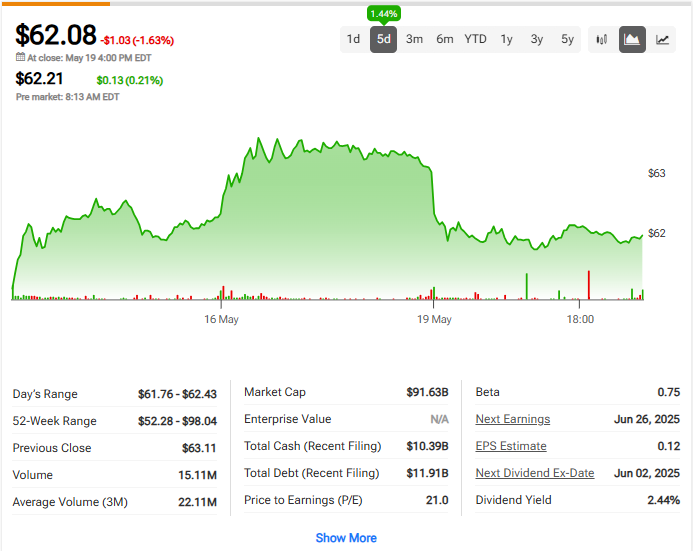Click the 18:00 marker on chart axis

(x=580, y=319)
